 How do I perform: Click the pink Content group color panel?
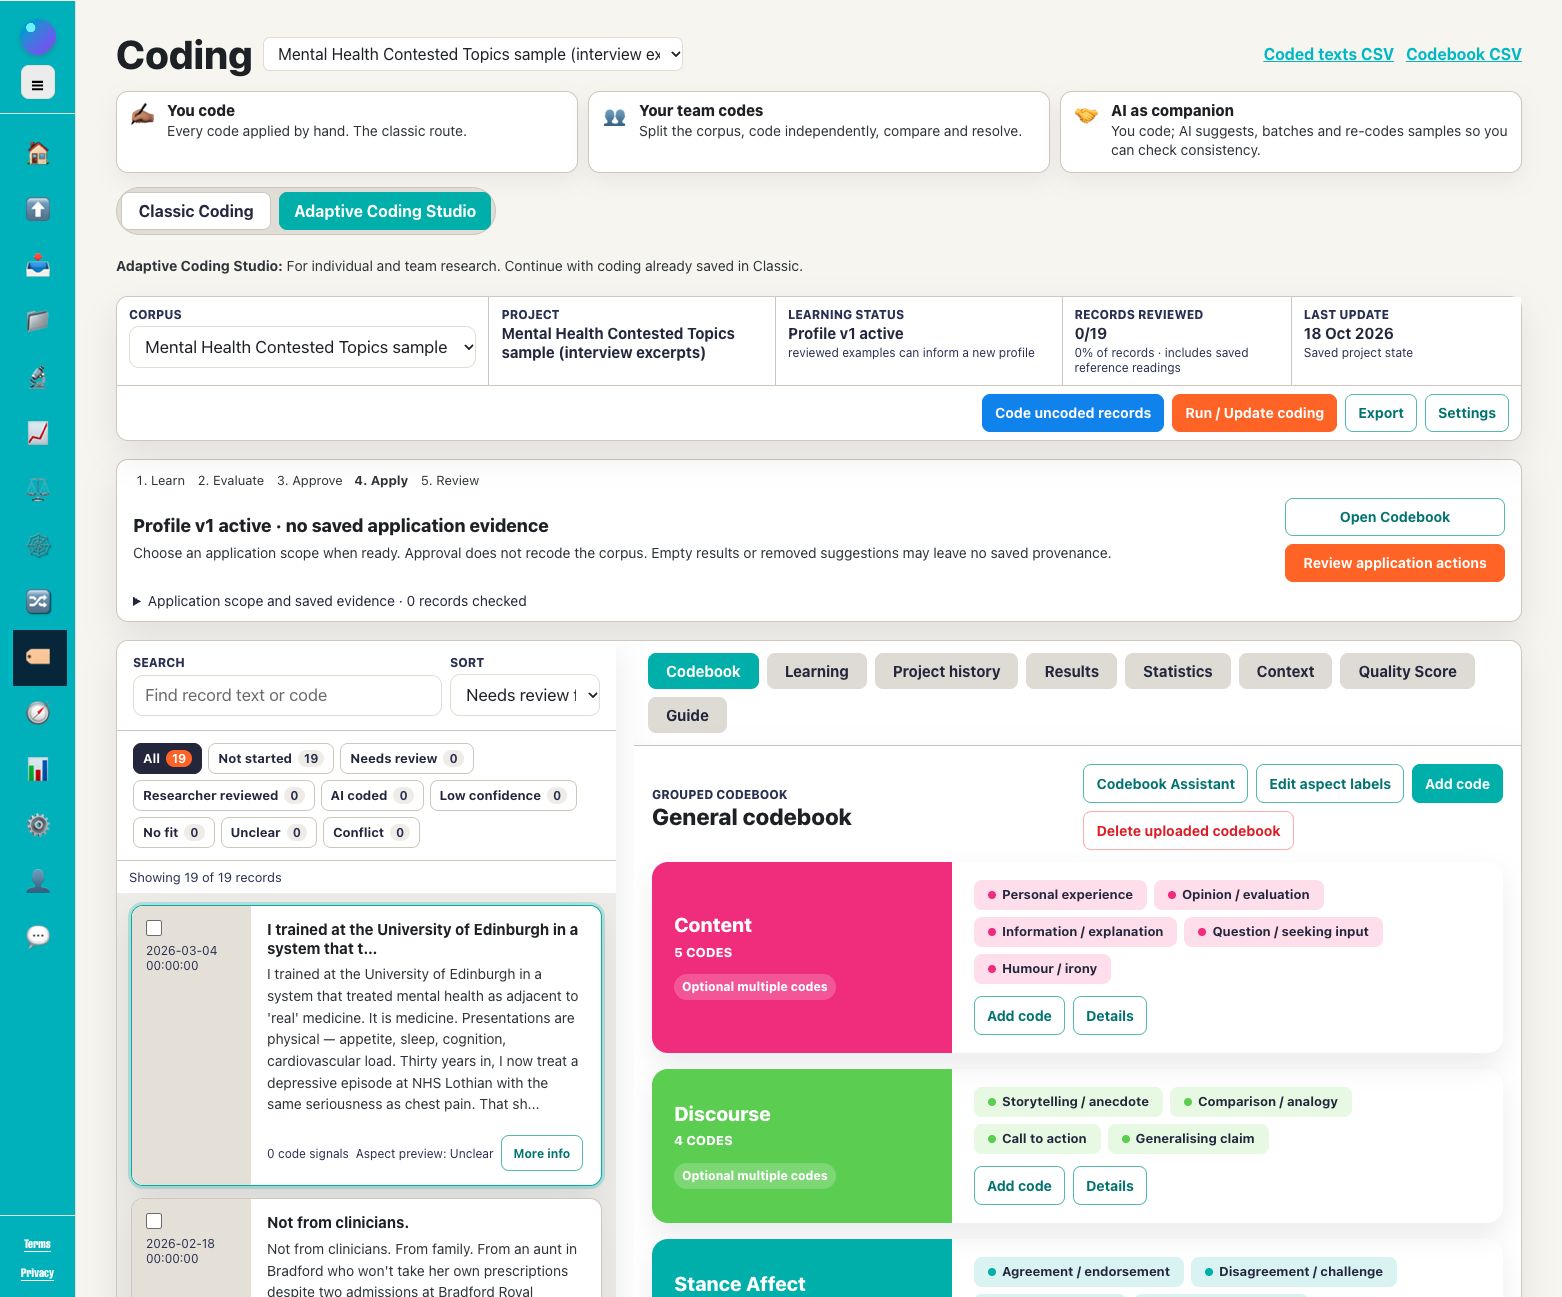pos(802,957)
